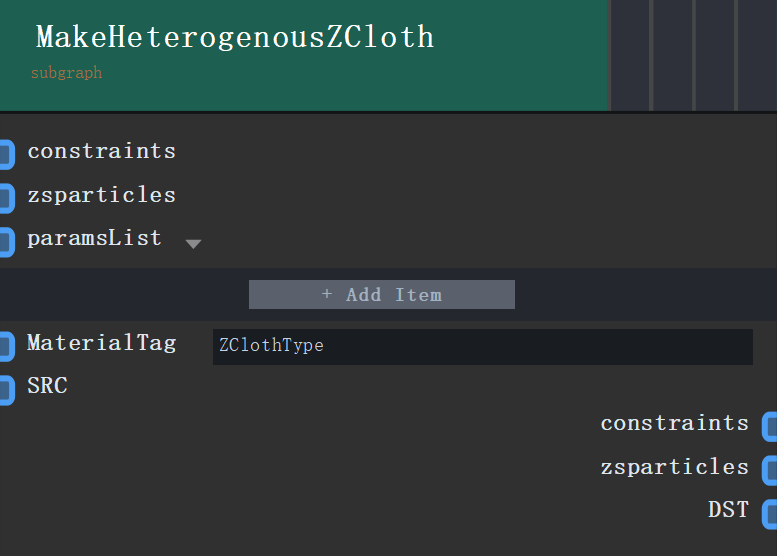Click the constraints output socket
The image size is (777, 556).
click(x=770, y=427)
